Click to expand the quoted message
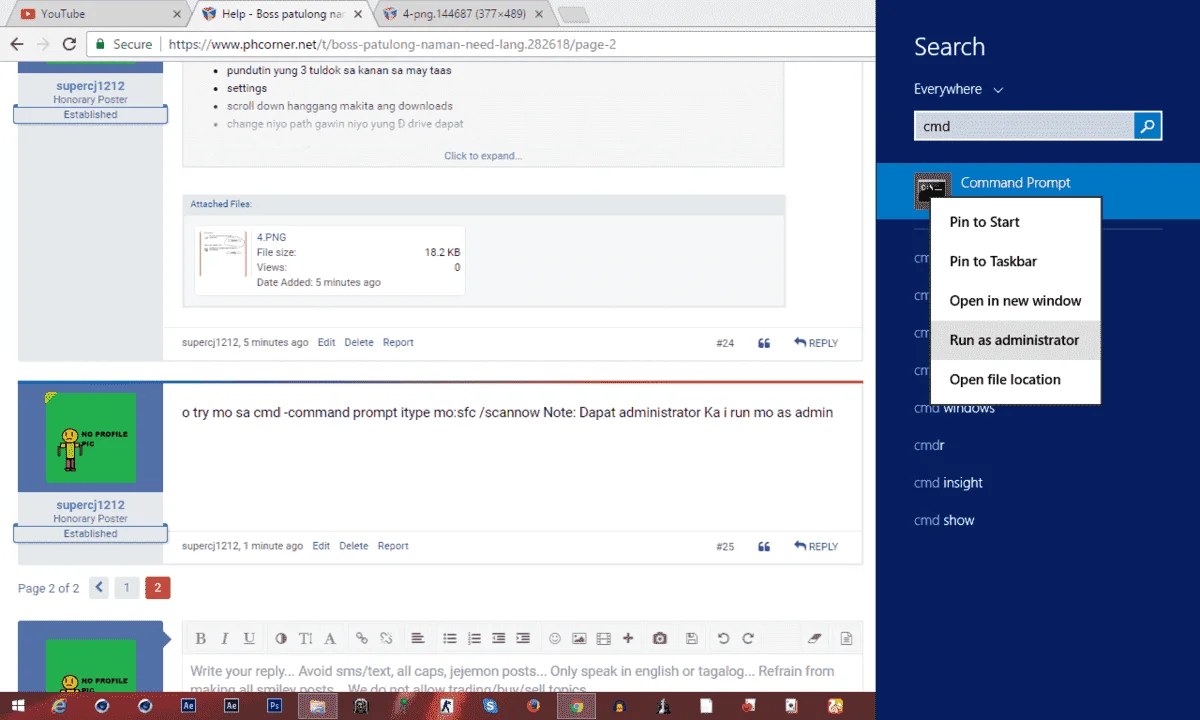The width and height of the screenshot is (1200, 720). 483,156
